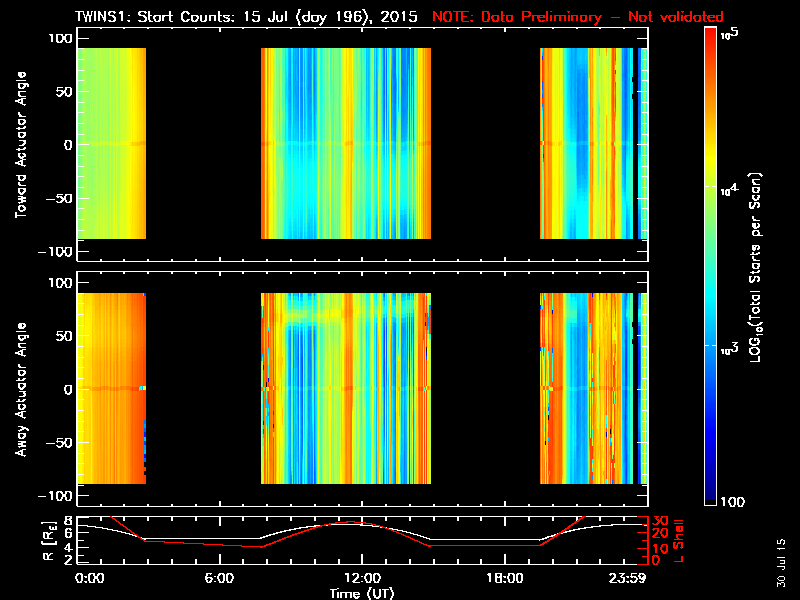This screenshot has width=800, height=600.
Task: Click the 'R [RE]' axis label
Action: coord(49,541)
